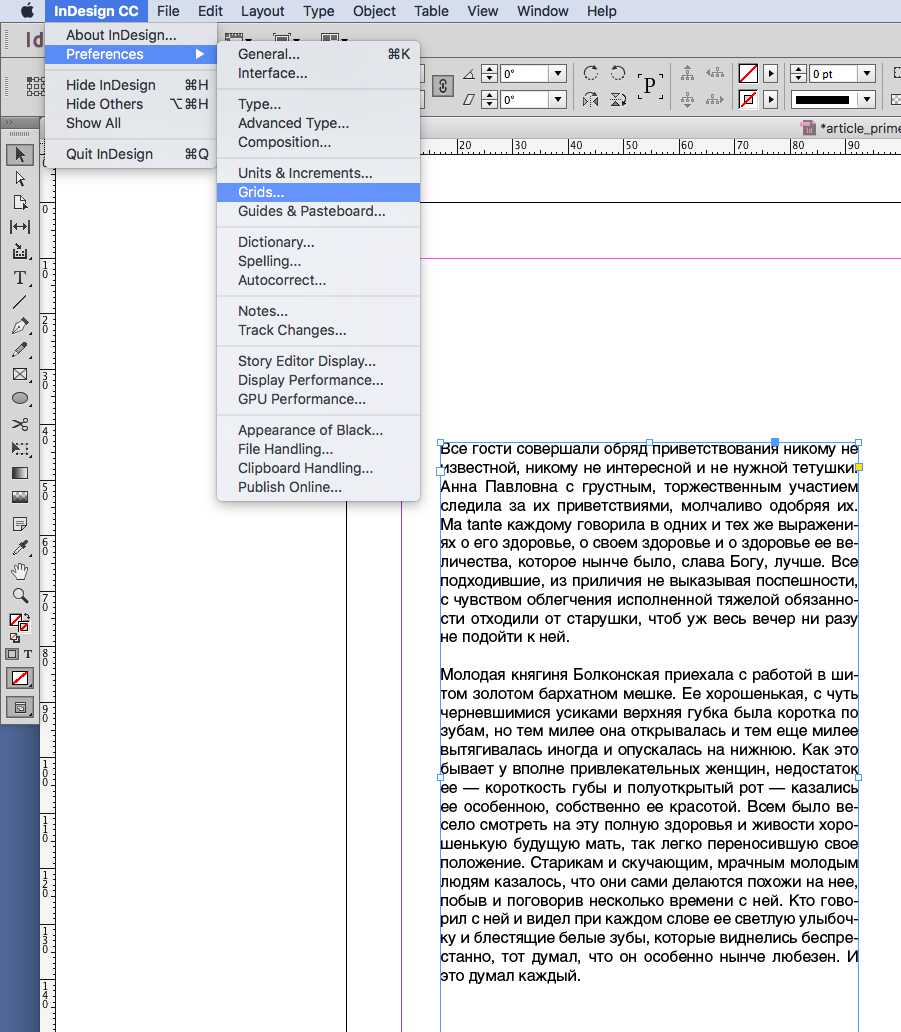
Task: Open Grids... preferences
Action: tap(261, 192)
